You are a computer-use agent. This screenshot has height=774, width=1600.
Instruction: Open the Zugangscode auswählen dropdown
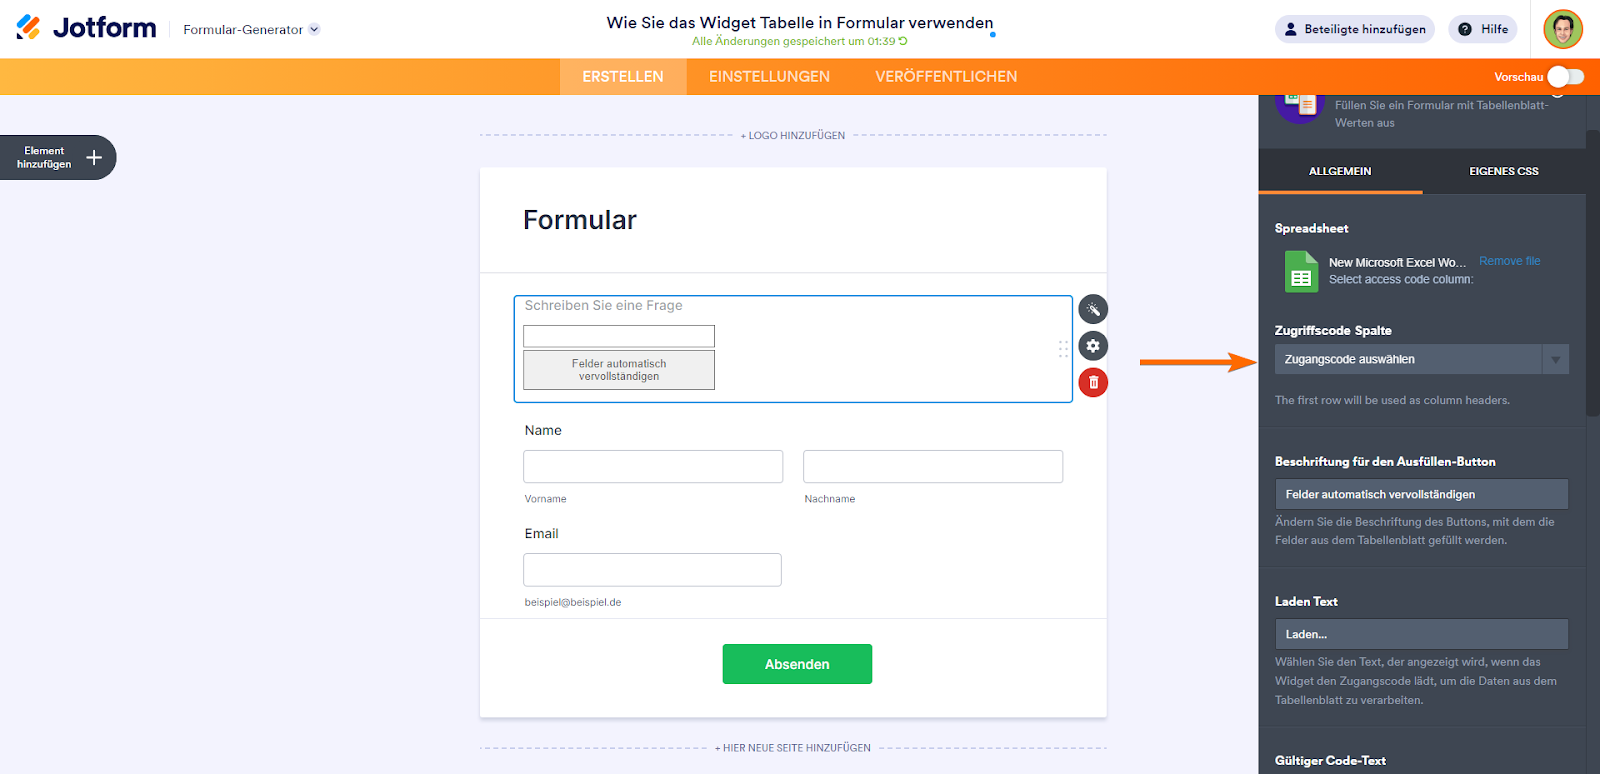point(1421,359)
